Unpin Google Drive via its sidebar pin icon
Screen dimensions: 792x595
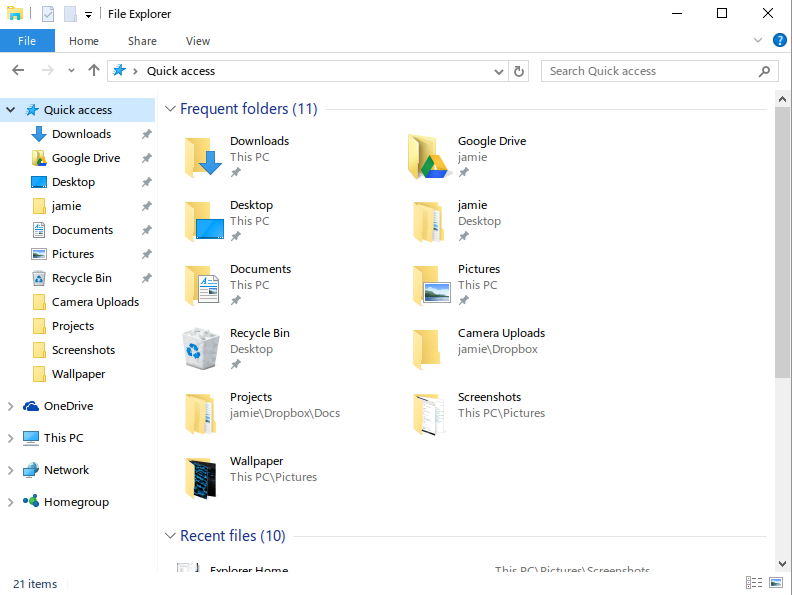pyautogui.click(x=146, y=158)
